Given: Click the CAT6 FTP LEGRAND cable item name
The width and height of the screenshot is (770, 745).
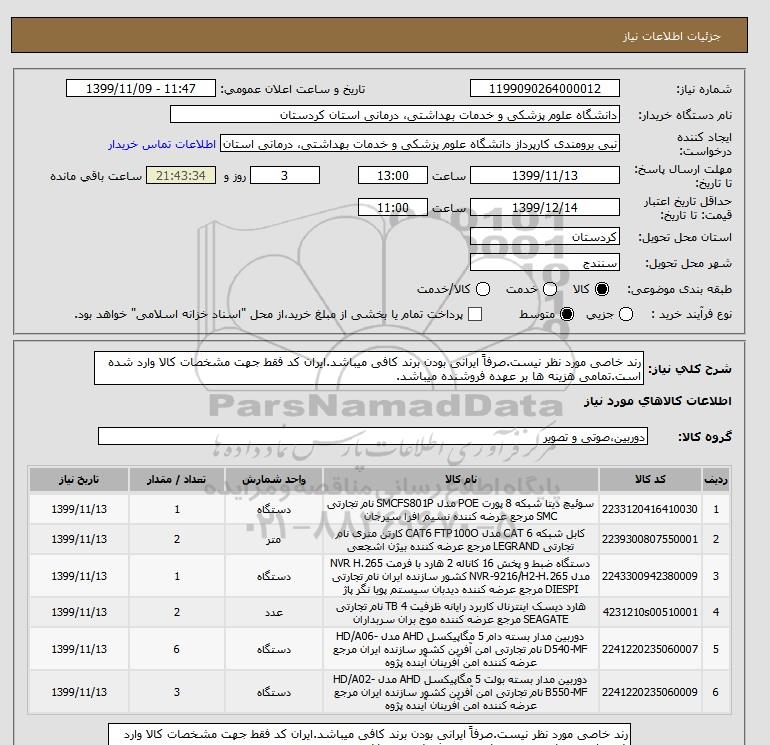Looking at the screenshot, I should click(x=461, y=540).
